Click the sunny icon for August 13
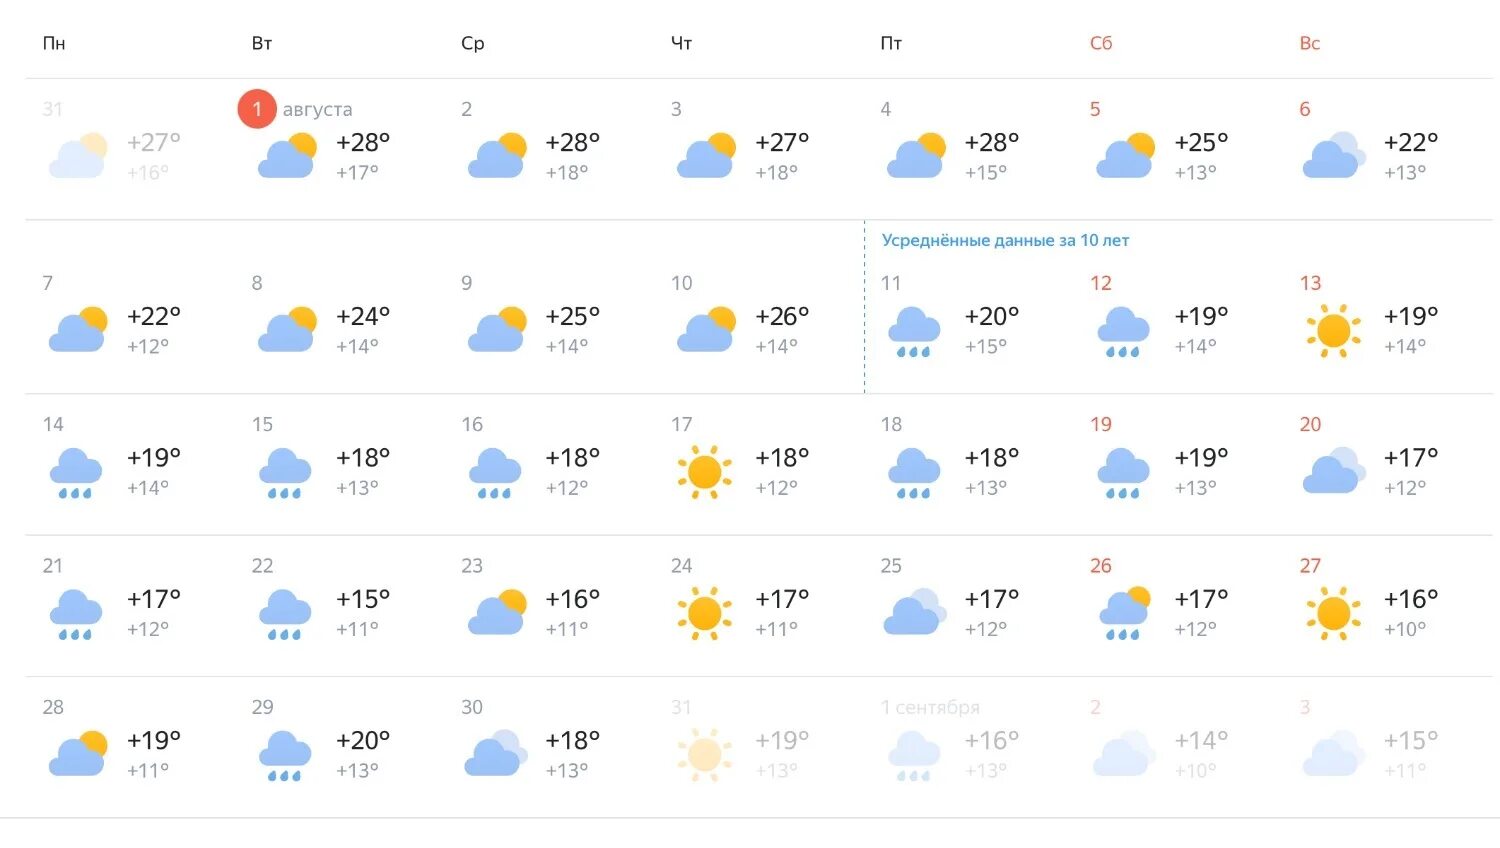The image size is (1500, 848). [1333, 331]
